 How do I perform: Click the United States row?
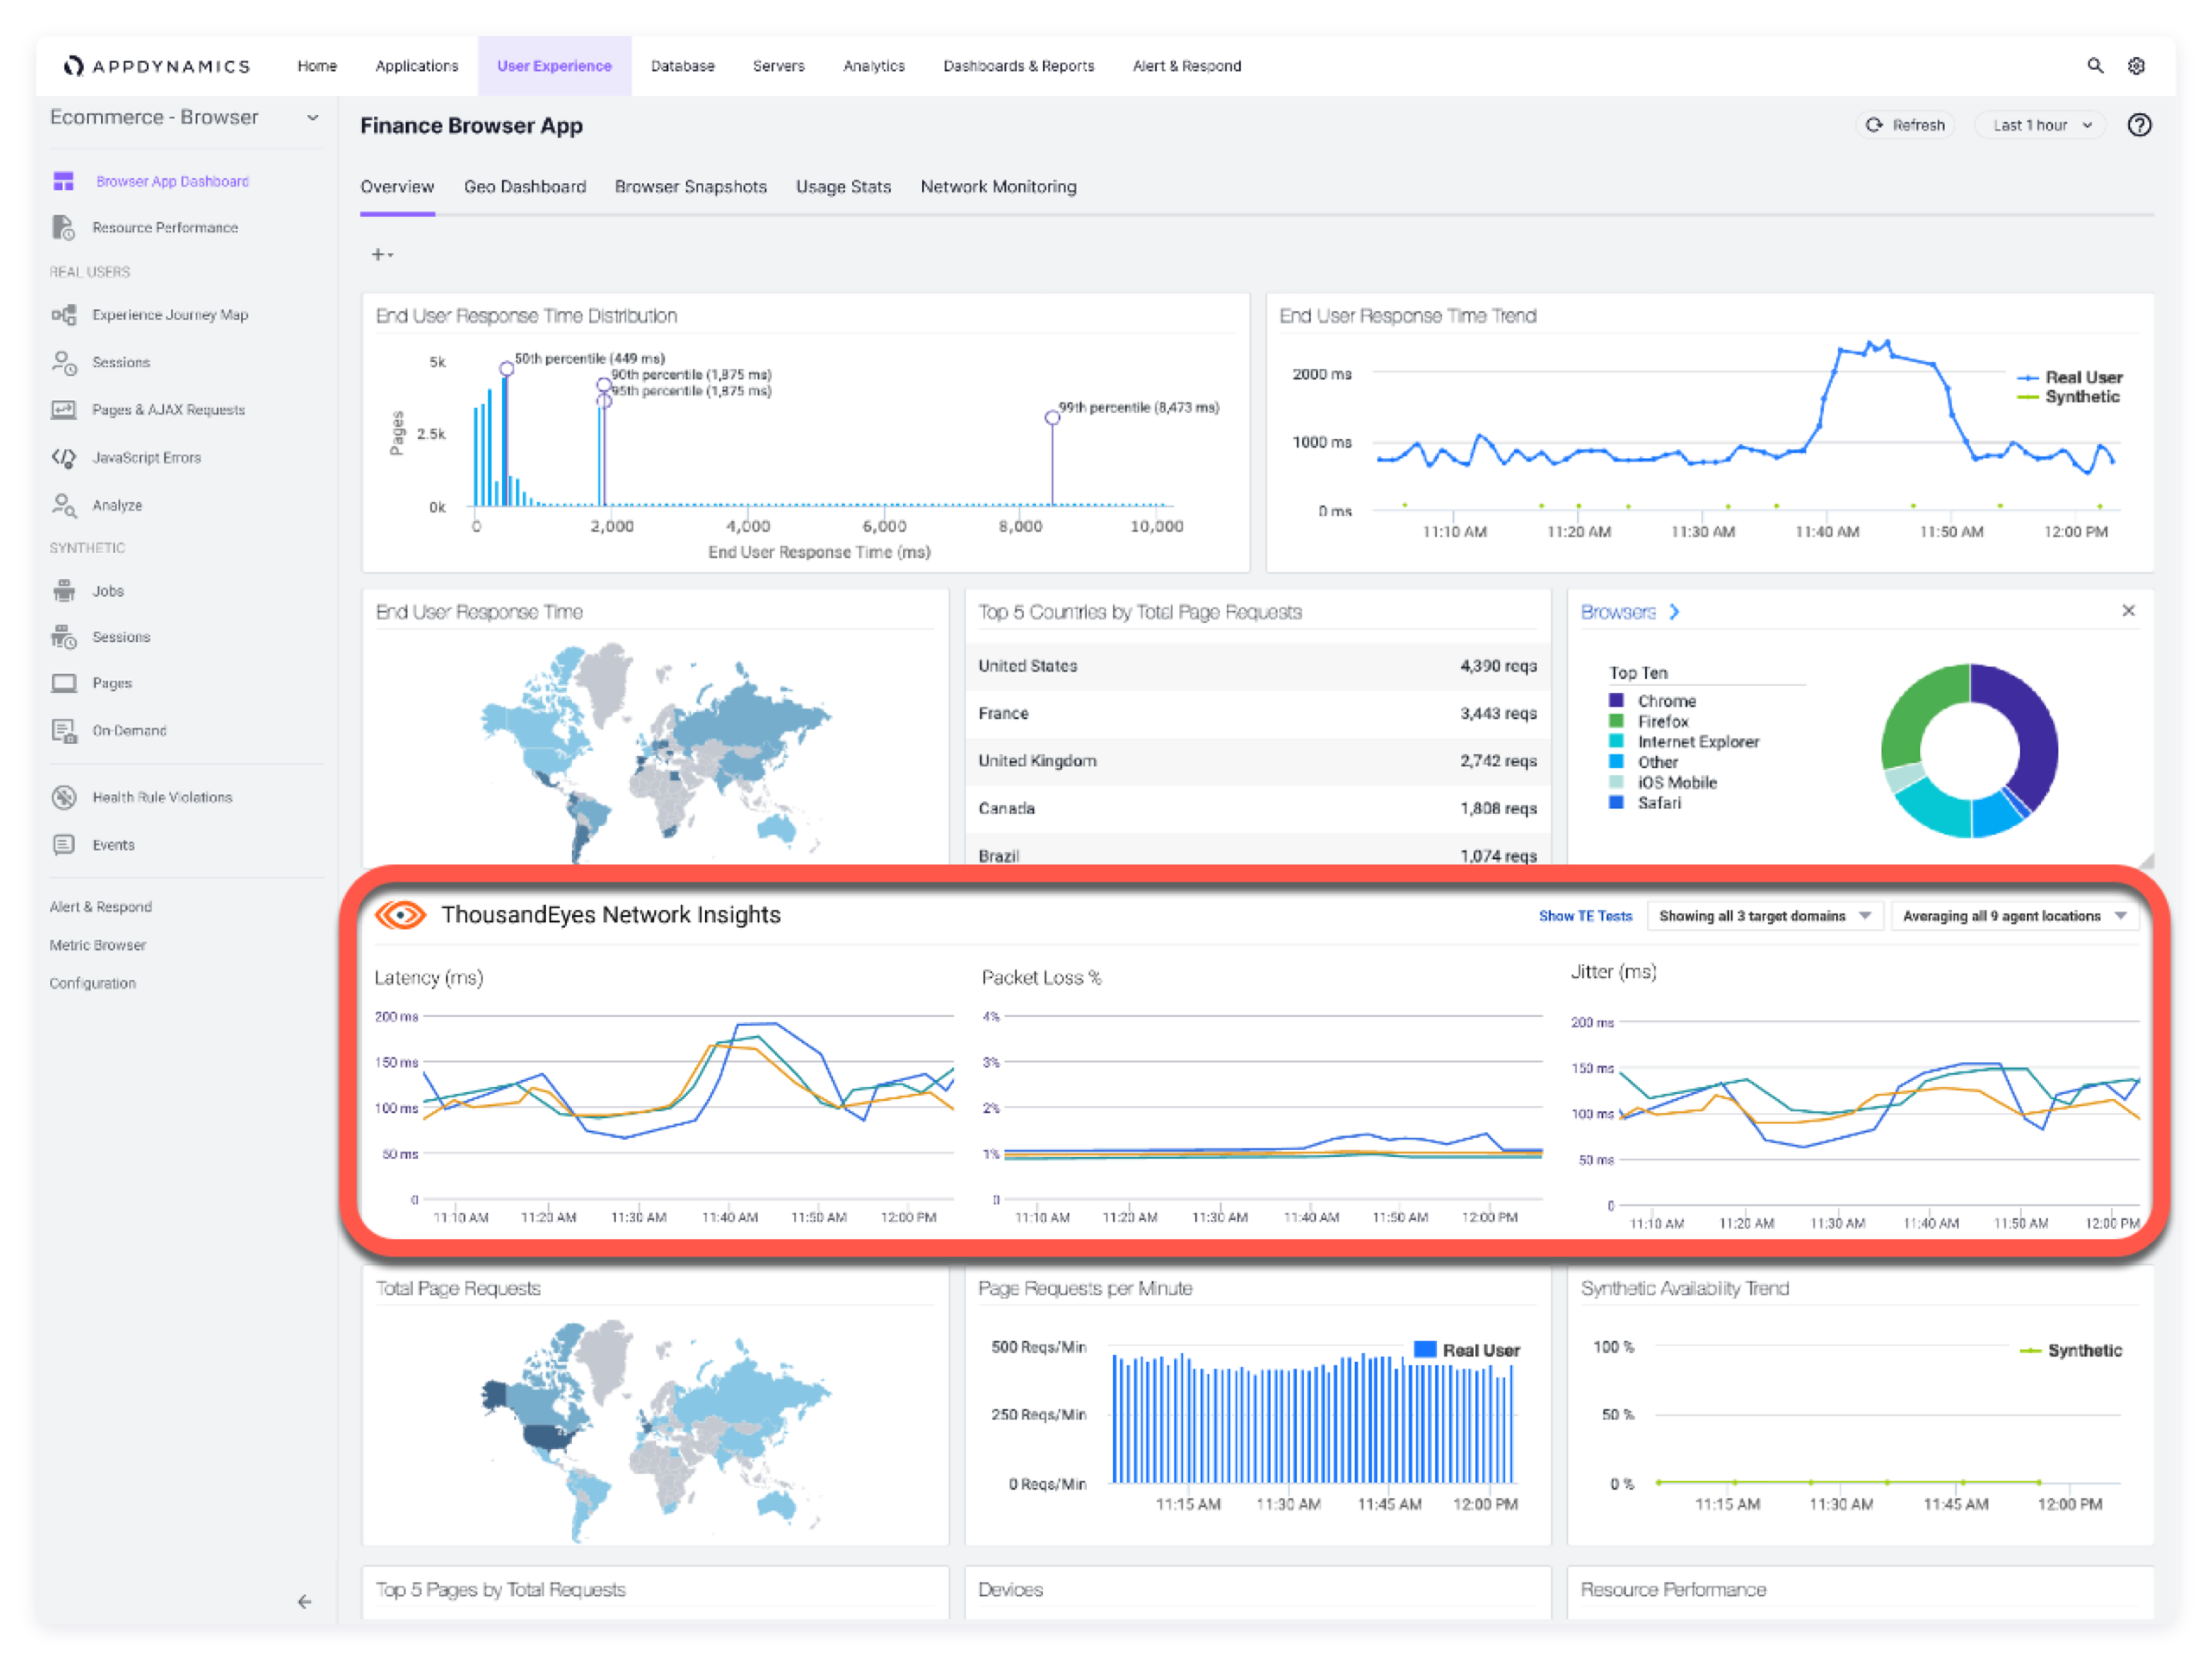click(x=1258, y=666)
